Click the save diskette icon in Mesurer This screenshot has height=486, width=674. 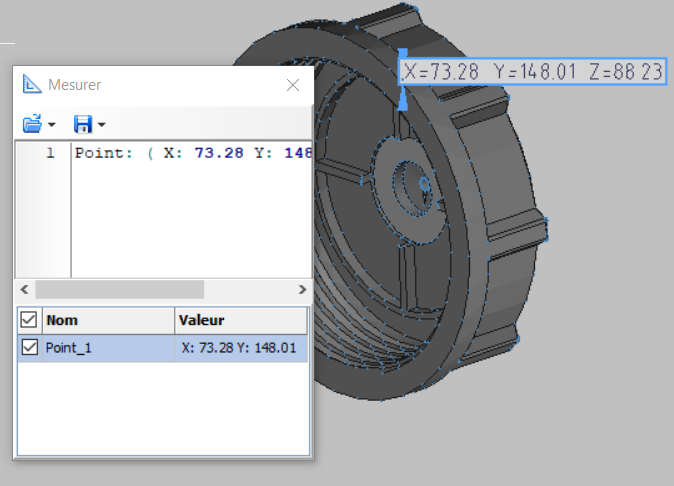[83, 124]
